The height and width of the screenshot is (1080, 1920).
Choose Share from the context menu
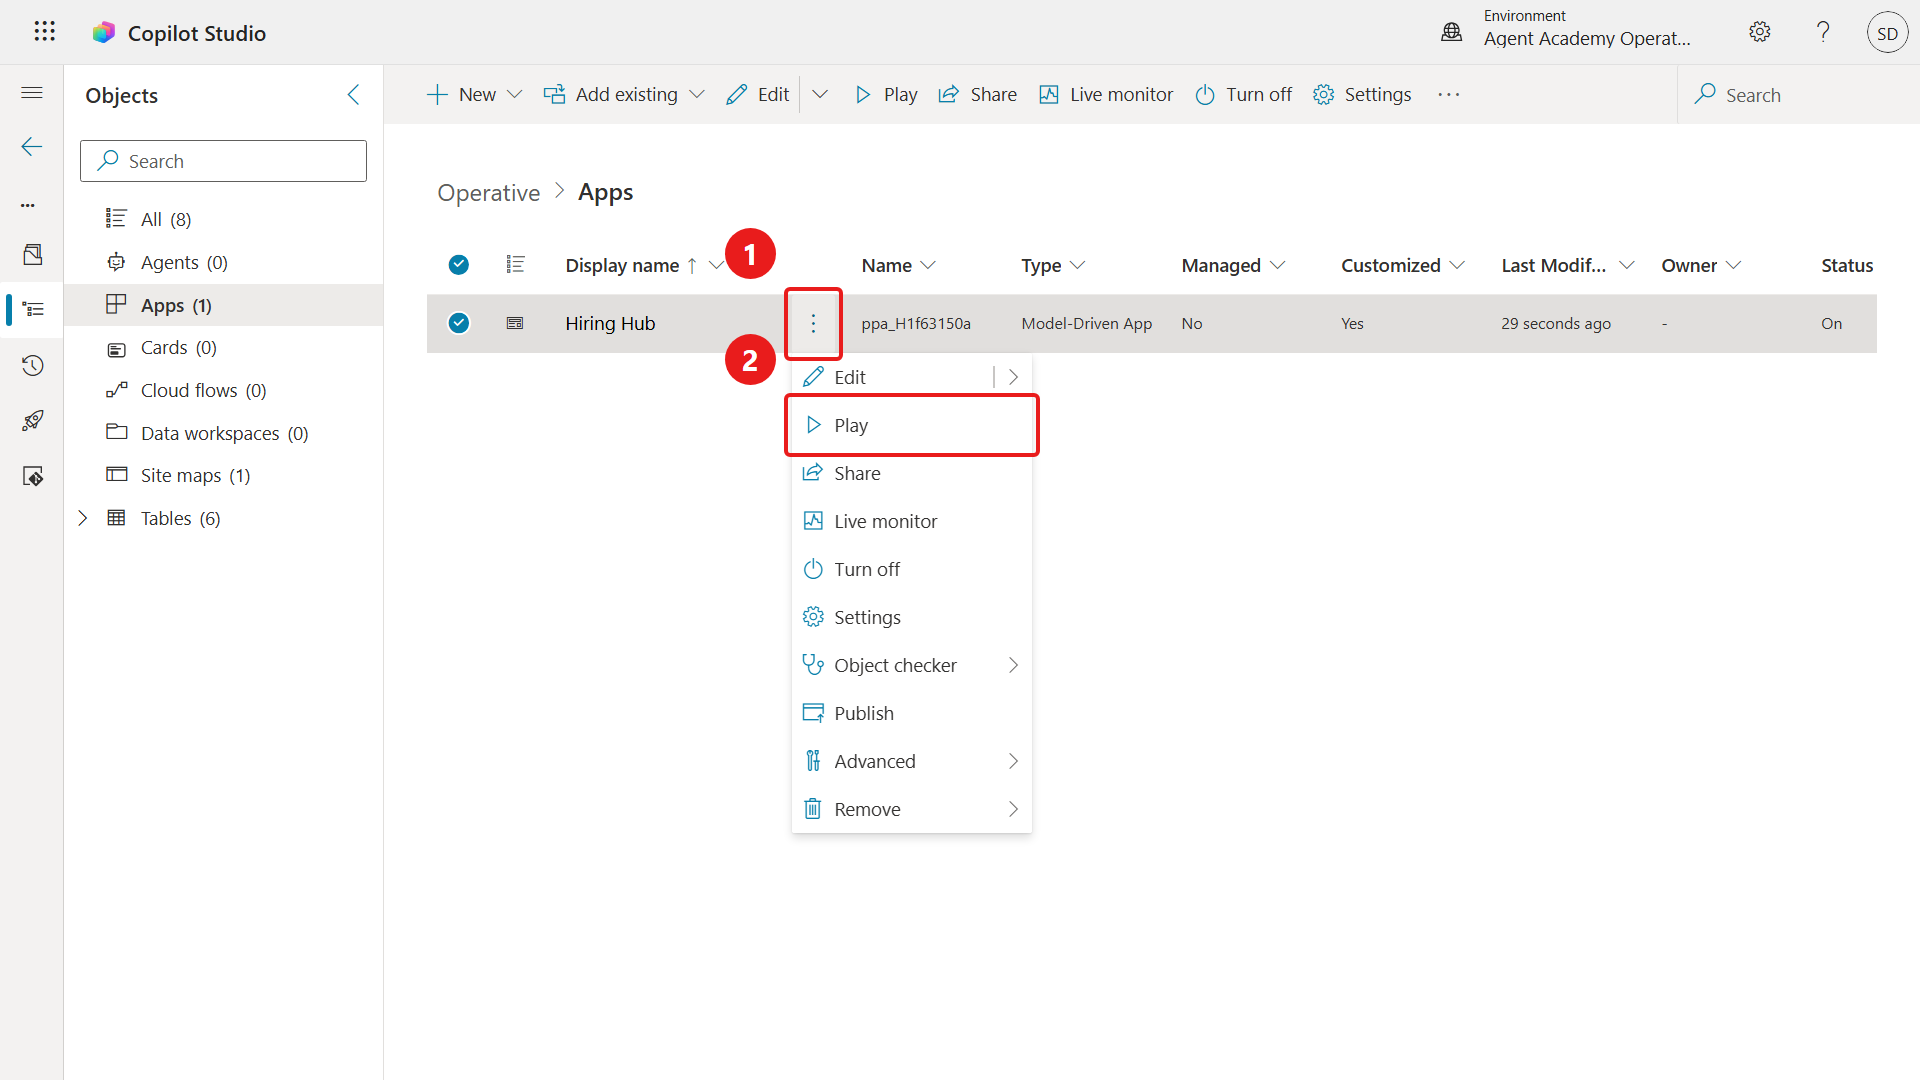pos(912,473)
